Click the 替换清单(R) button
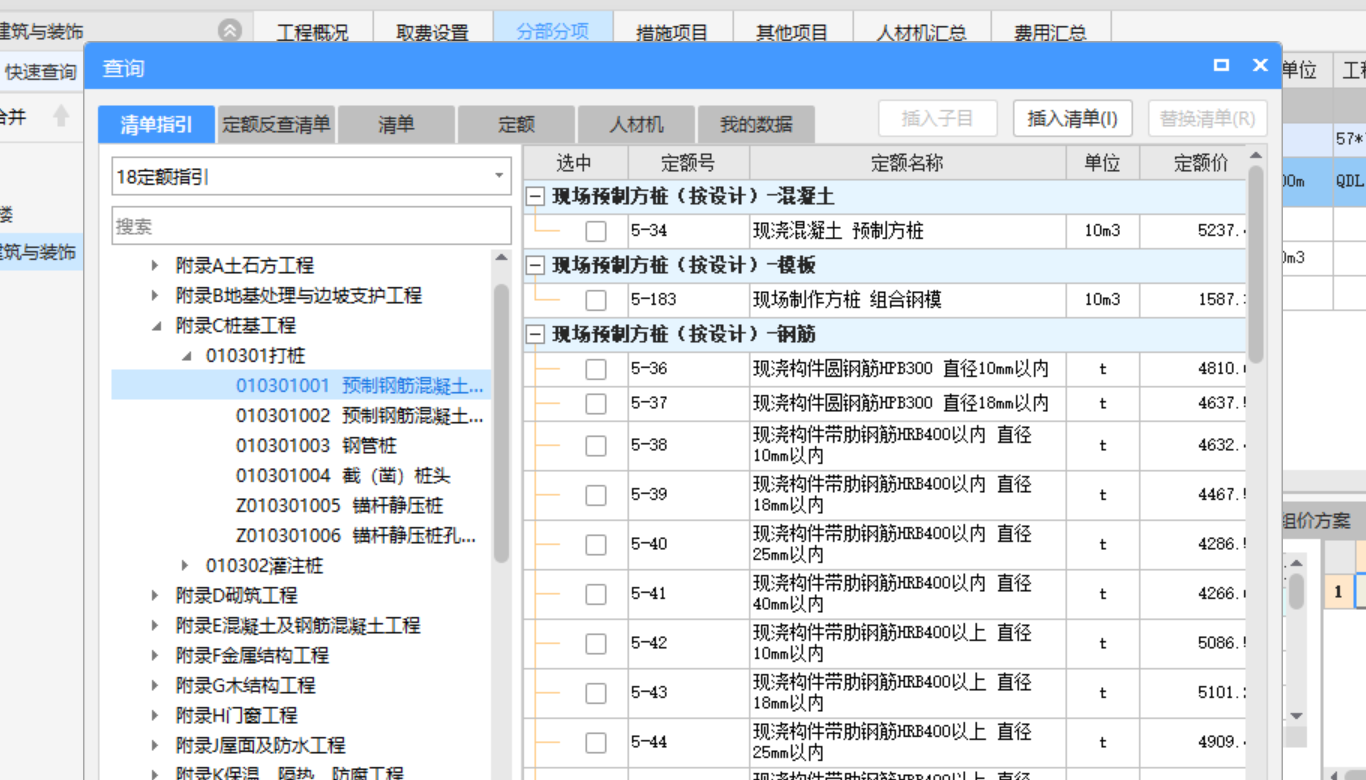Viewport: 1366px width, 780px height. [1208, 119]
